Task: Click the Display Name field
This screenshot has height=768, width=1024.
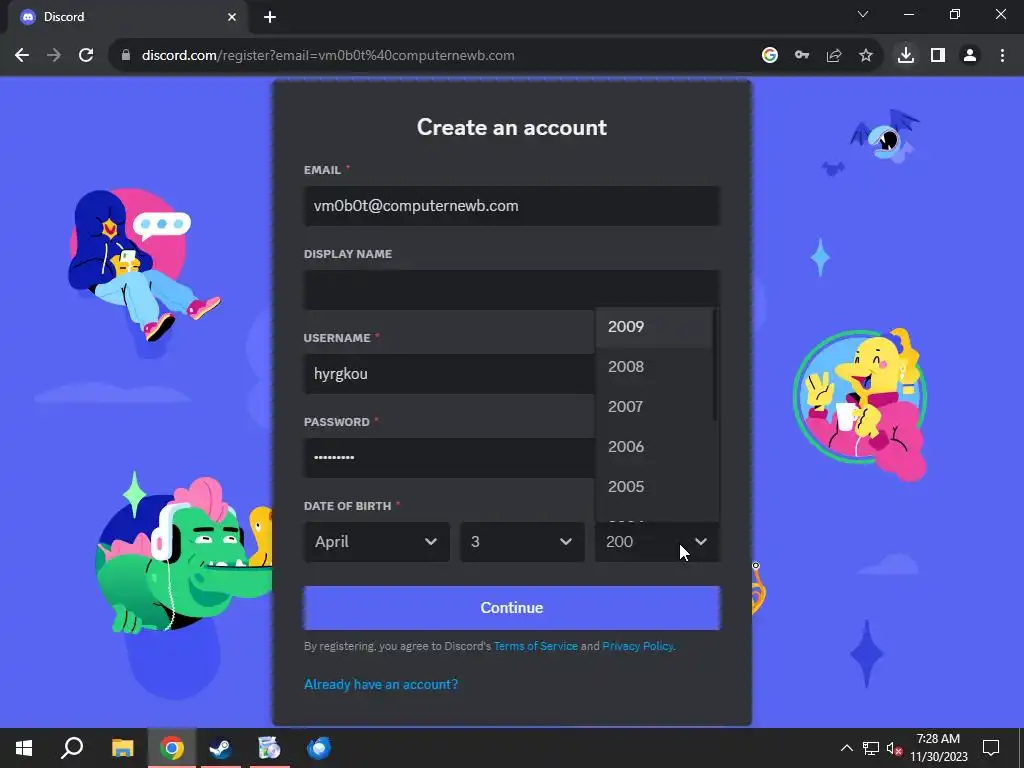Action: pyautogui.click(x=512, y=290)
